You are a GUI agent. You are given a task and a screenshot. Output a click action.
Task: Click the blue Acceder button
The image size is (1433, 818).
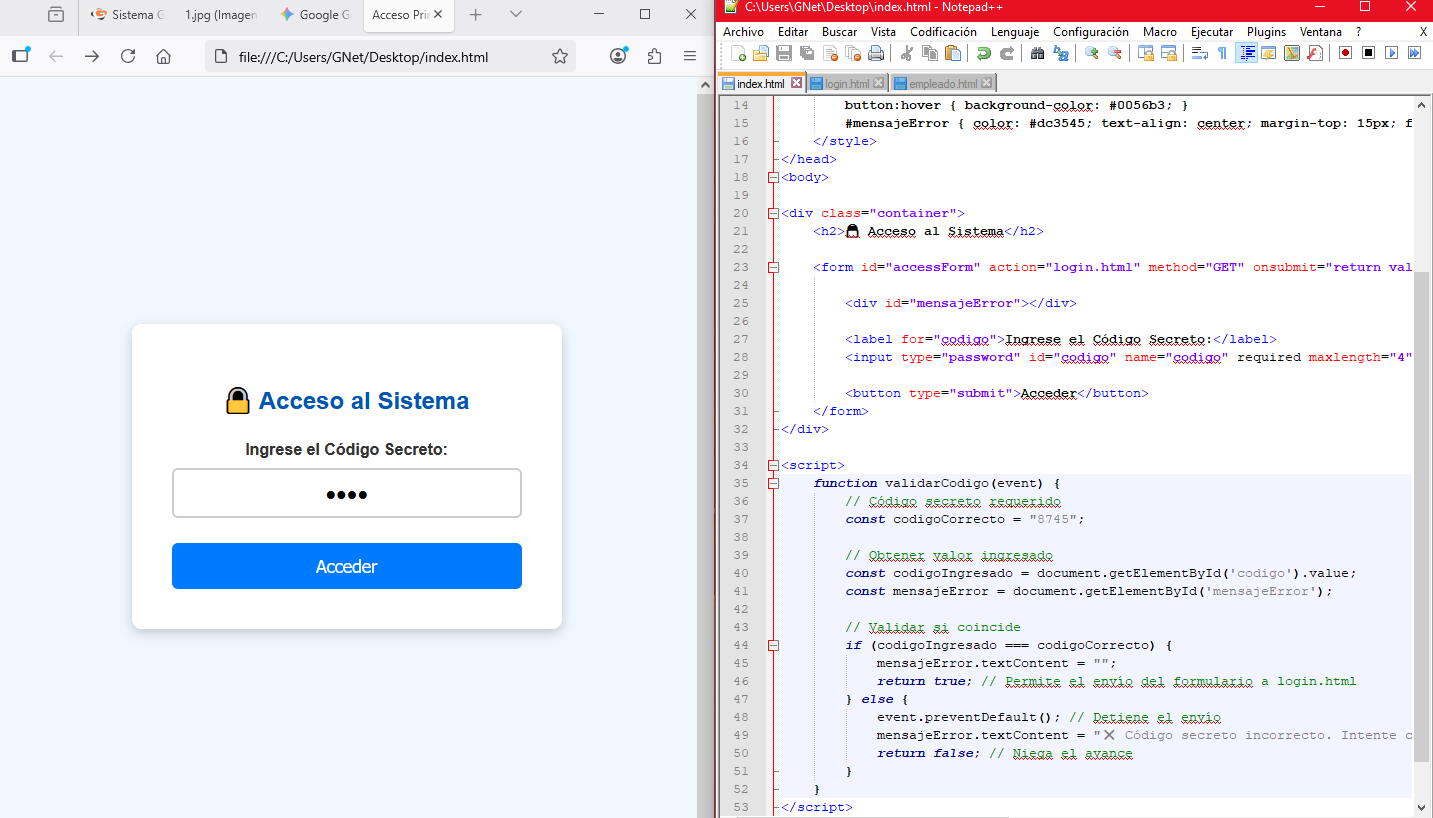pyautogui.click(x=346, y=566)
